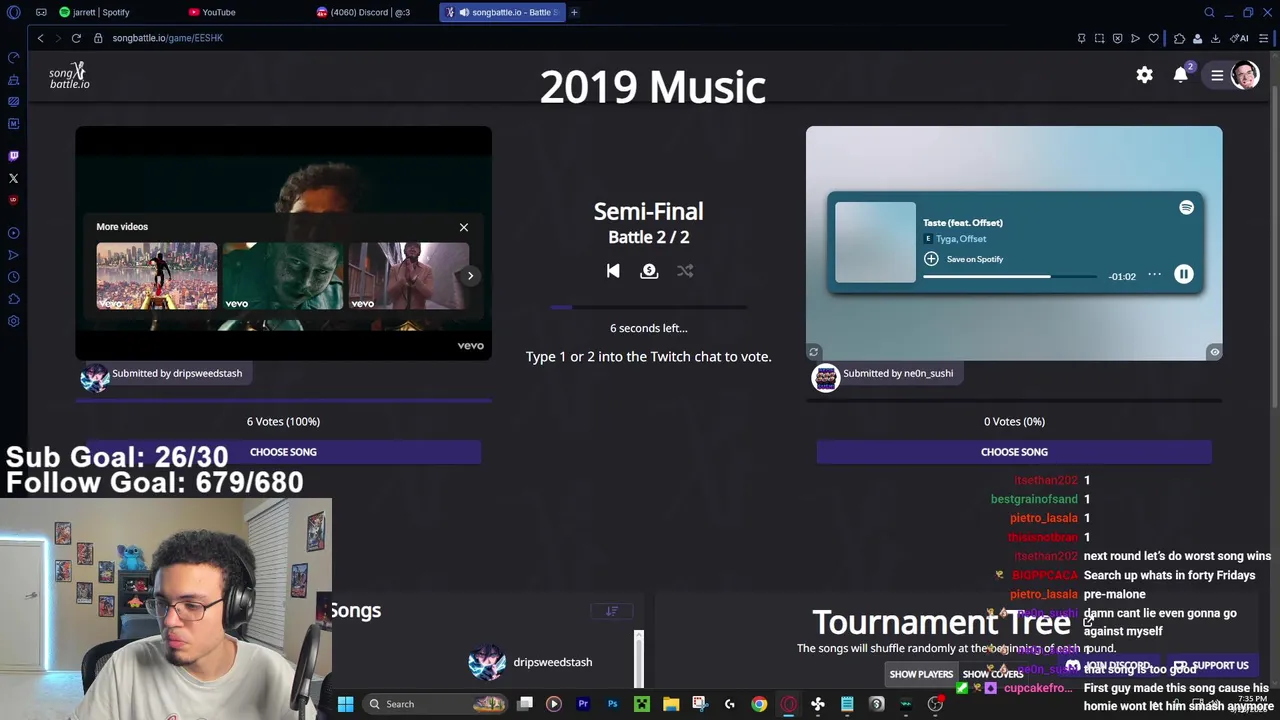This screenshot has width=1280, height=720.
Task: Click the Spotify logo in the embed
Action: point(1186,208)
